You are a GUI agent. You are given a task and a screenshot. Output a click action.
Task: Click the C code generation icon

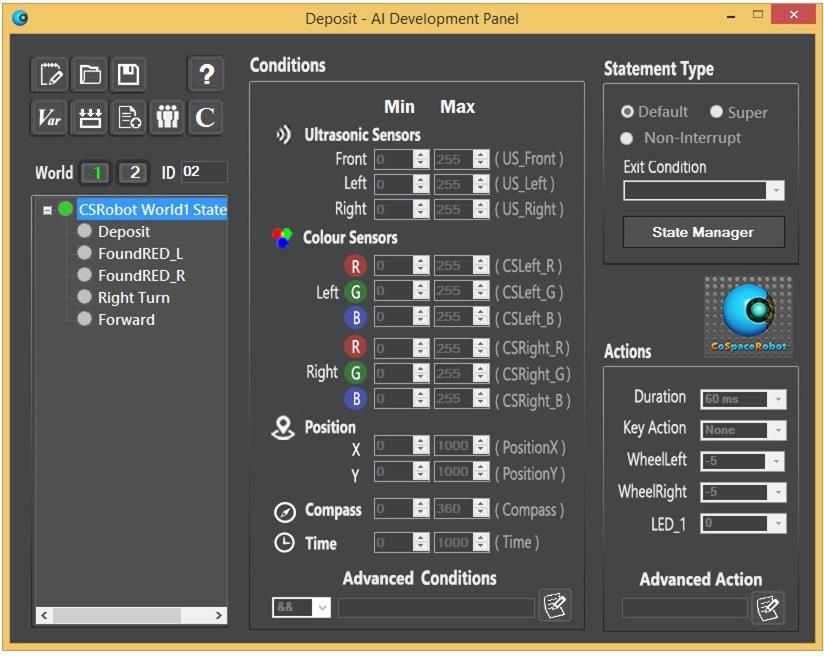206,118
